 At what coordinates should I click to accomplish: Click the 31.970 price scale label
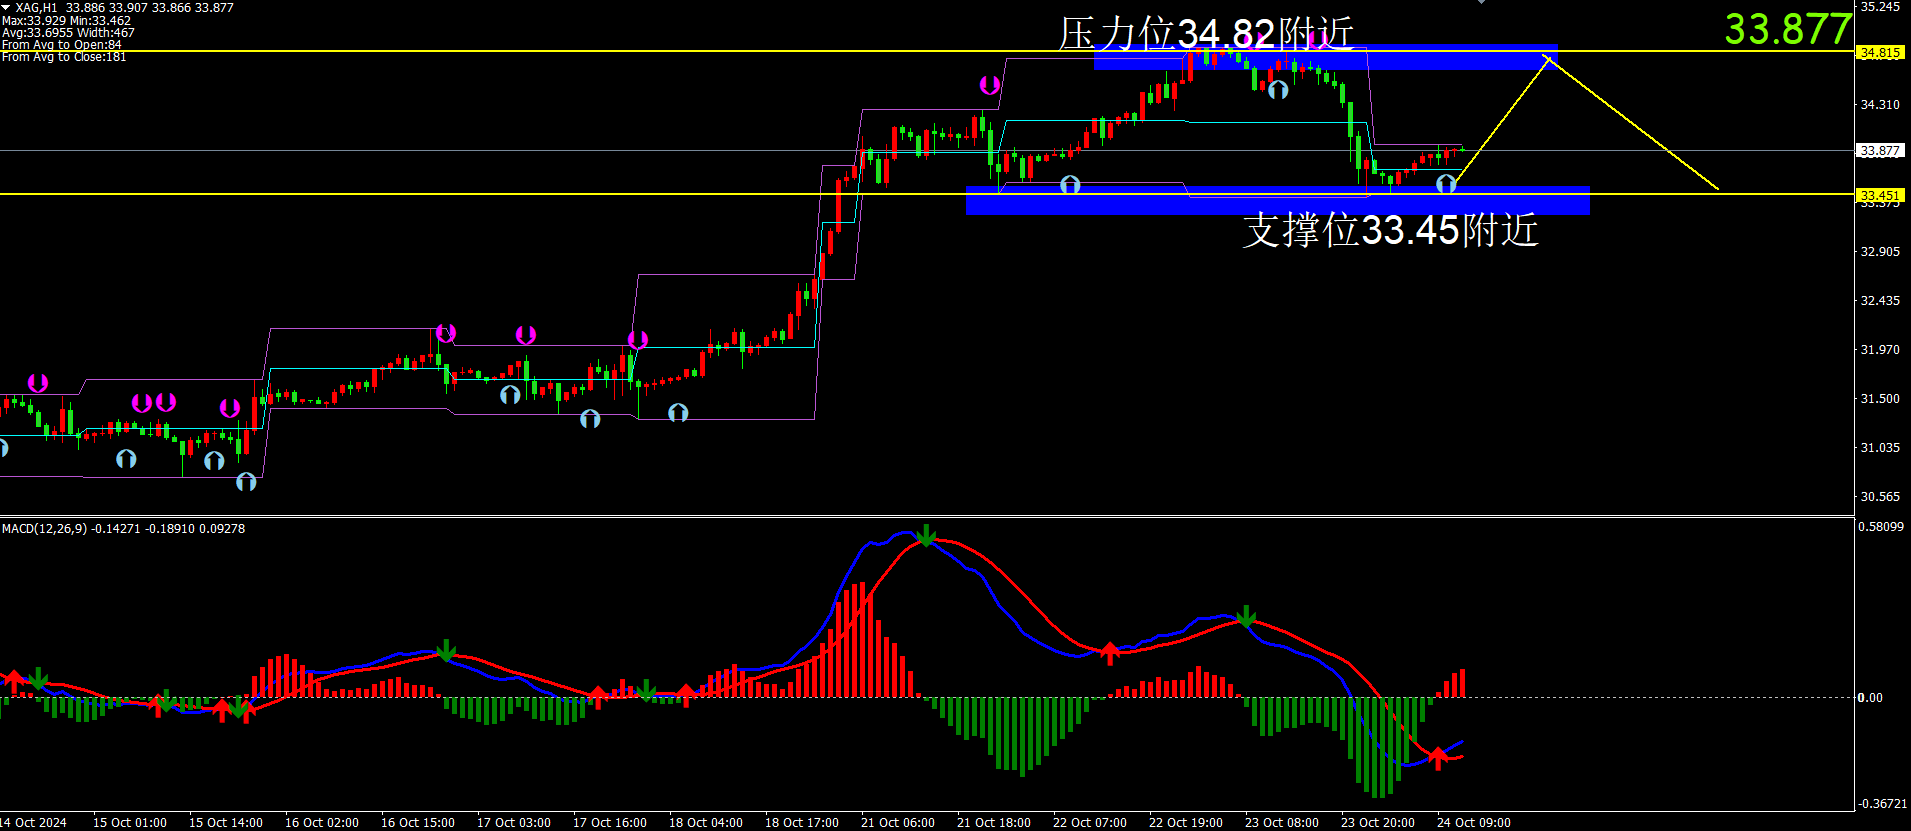pyautogui.click(x=1880, y=349)
